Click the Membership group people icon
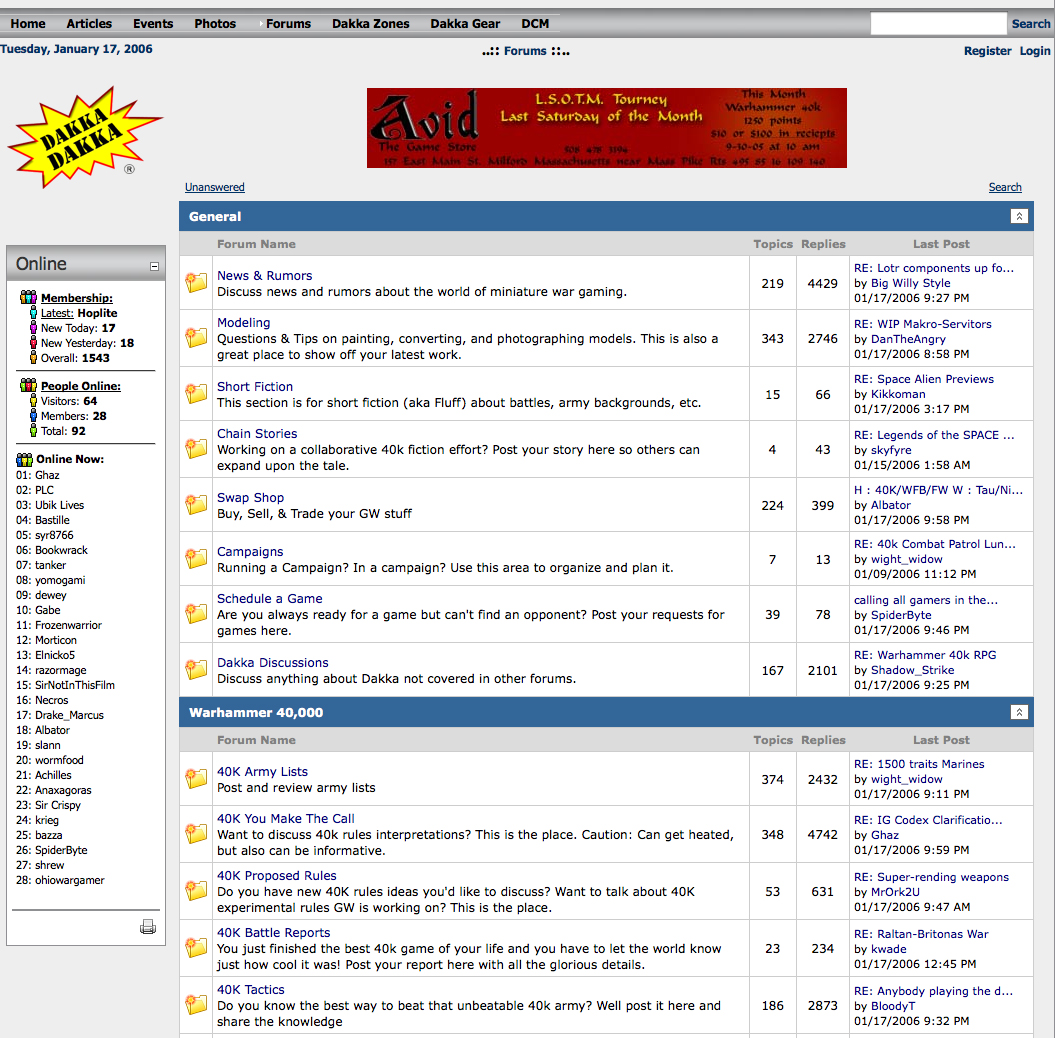Viewport: 1055px width, 1038px height. [28, 297]
